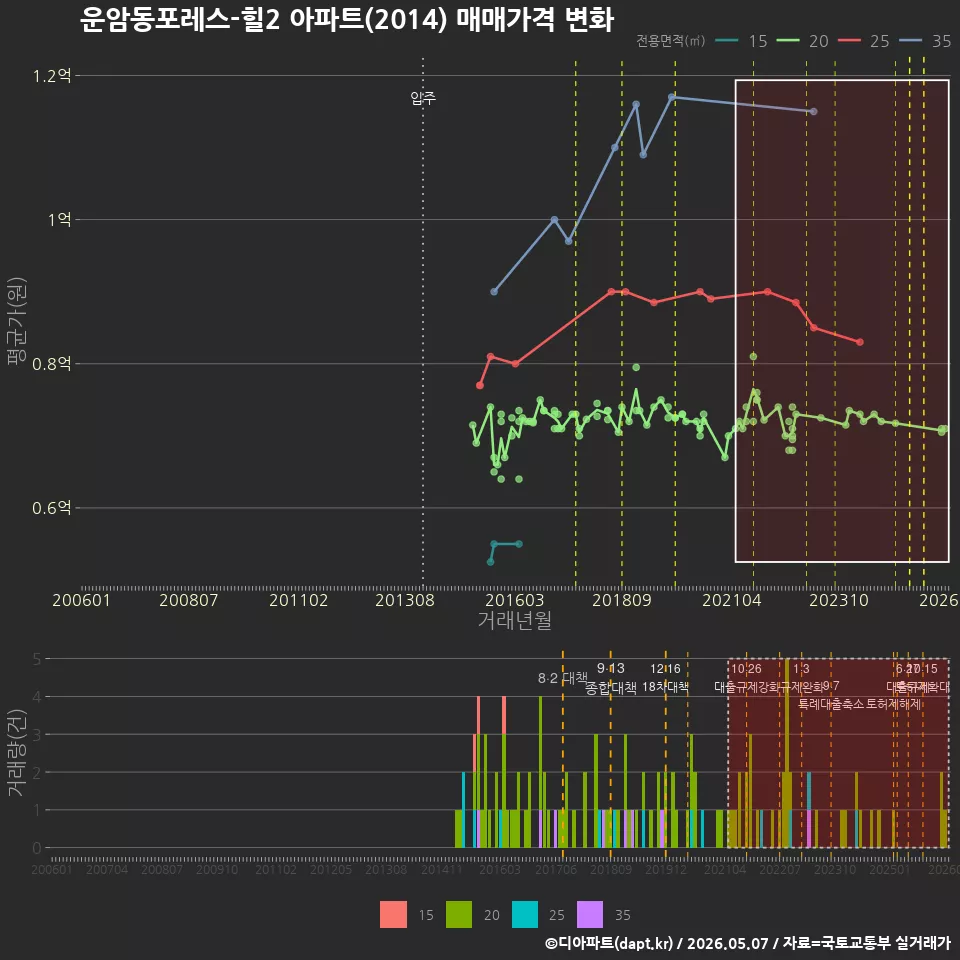The height and width of the screenshot is (960, 960).
Task: Click the 거래량(건) axis title
Action: (16, 752)
